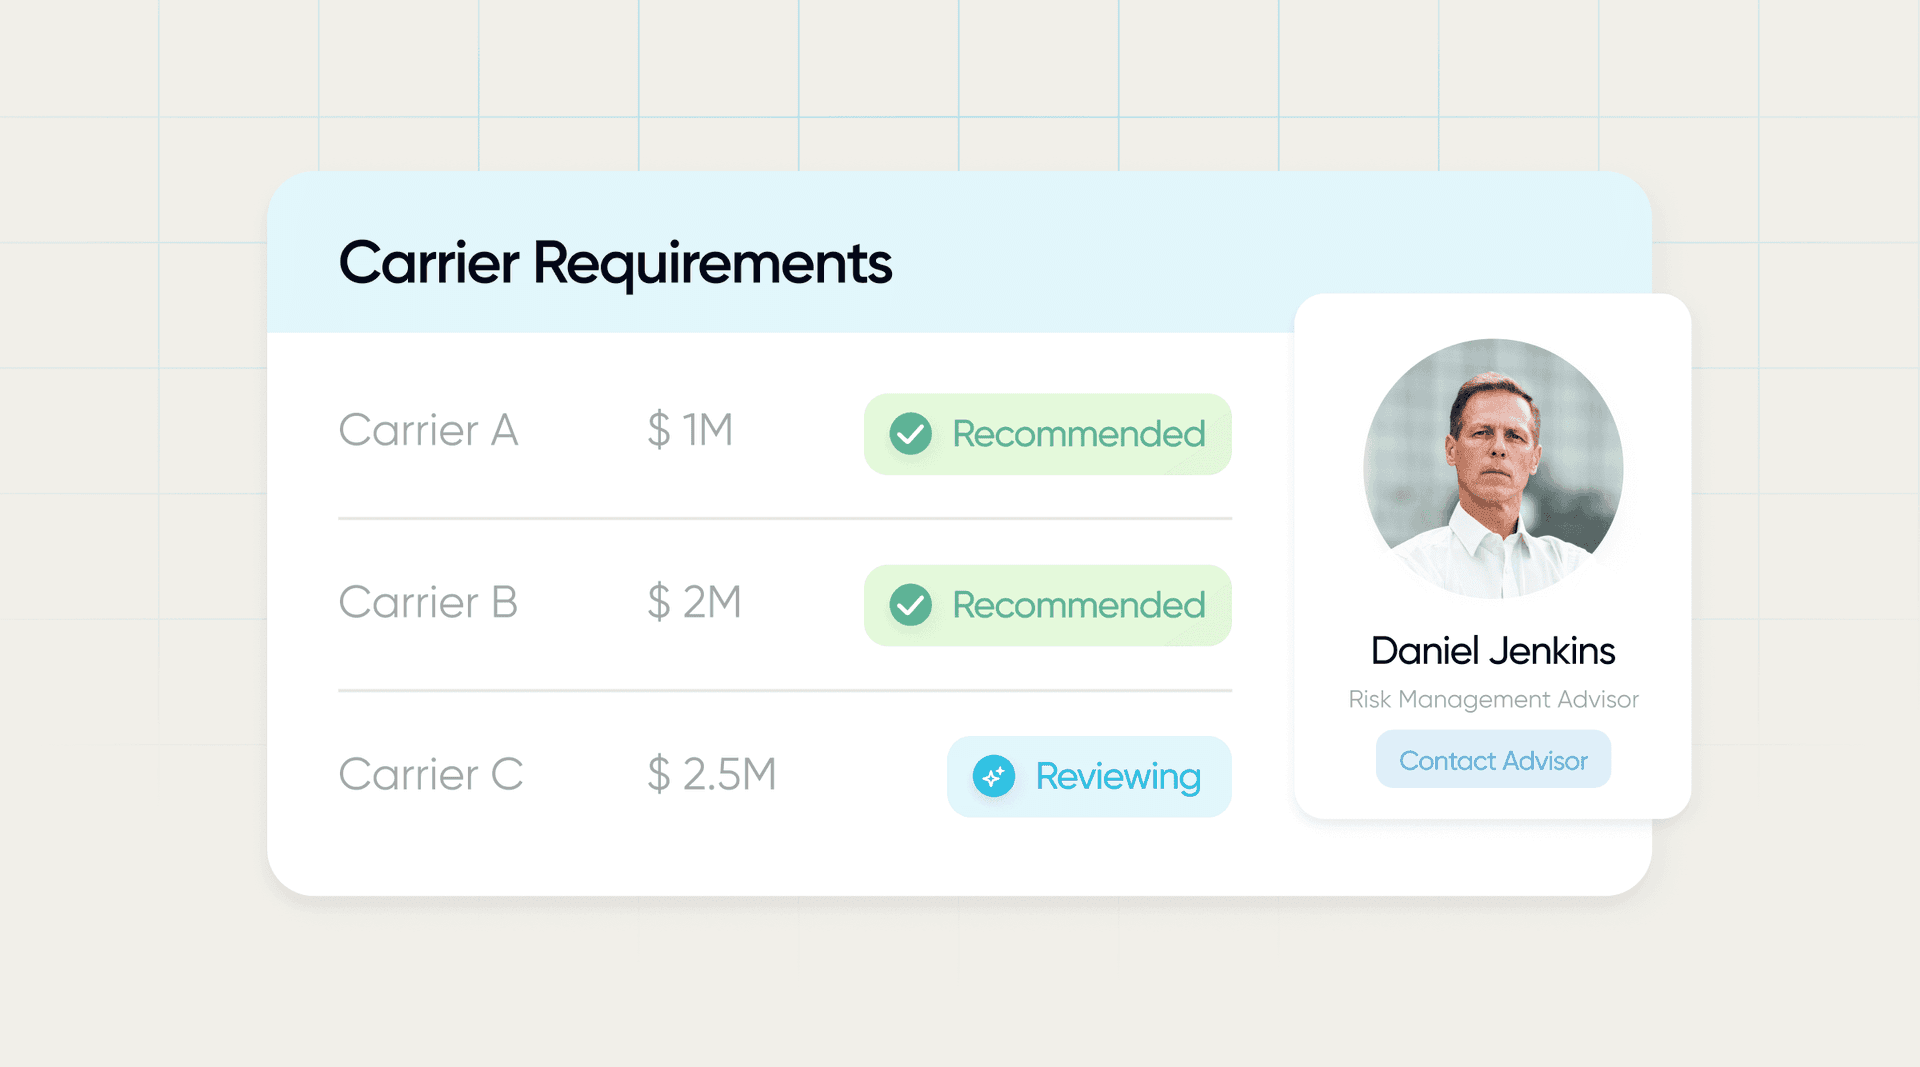Screen dimensions: 1920x1067
Task: Click the Recommended badge for Carrier A
Action: click(x=1047, y=434)
